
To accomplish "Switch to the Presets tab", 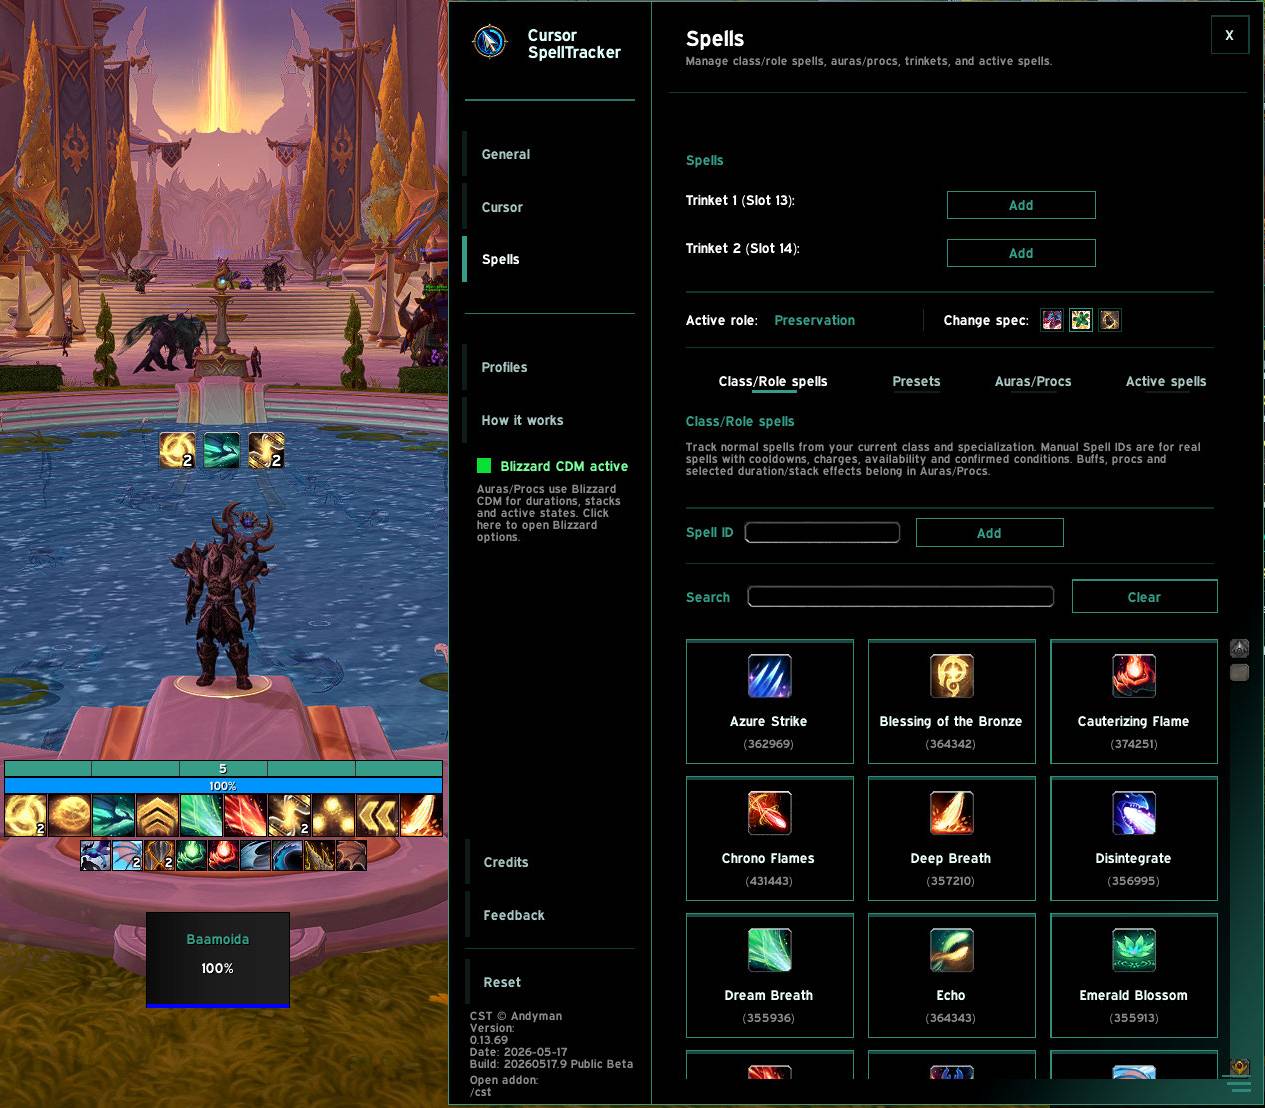I will point(916,382).
